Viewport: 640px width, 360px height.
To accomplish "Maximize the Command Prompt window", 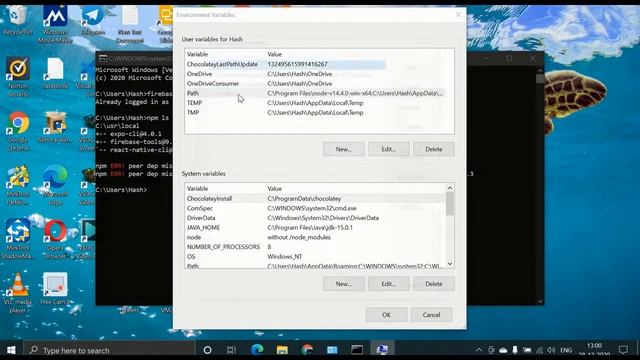I will click(509, 58).
